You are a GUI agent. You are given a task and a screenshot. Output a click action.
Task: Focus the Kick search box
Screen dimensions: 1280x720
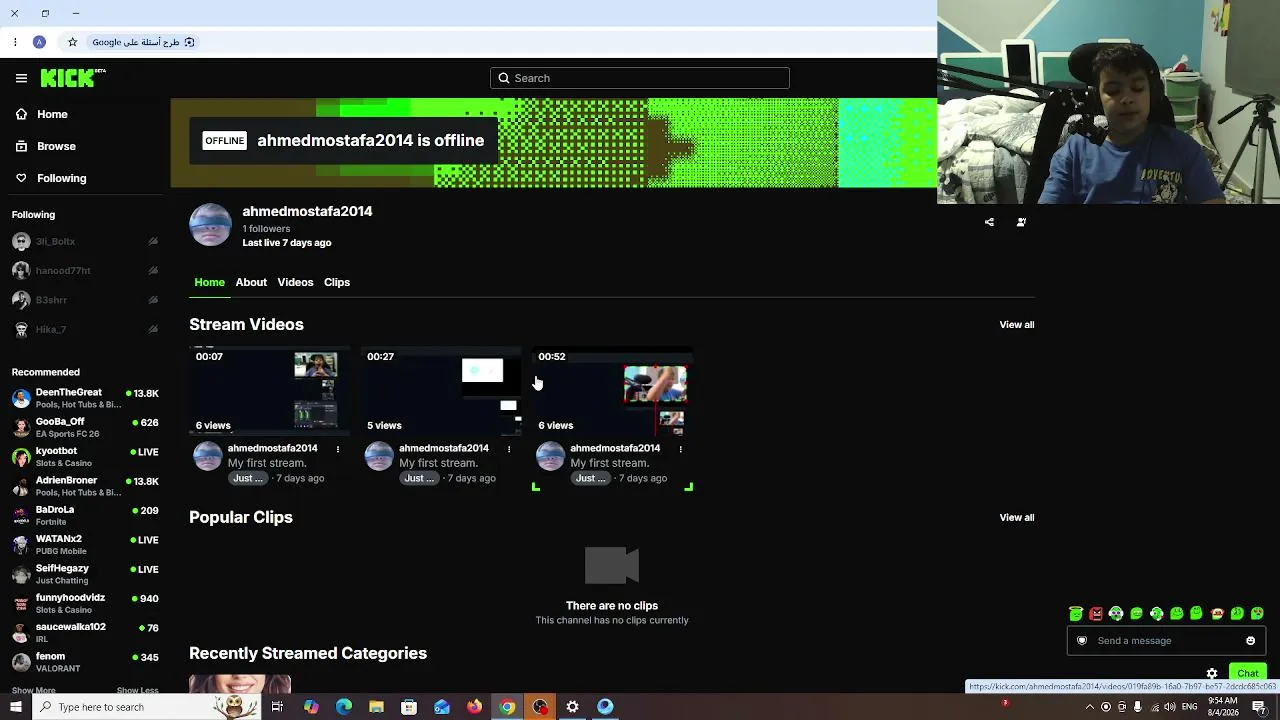pyautogui.click(x=640, y=78)
